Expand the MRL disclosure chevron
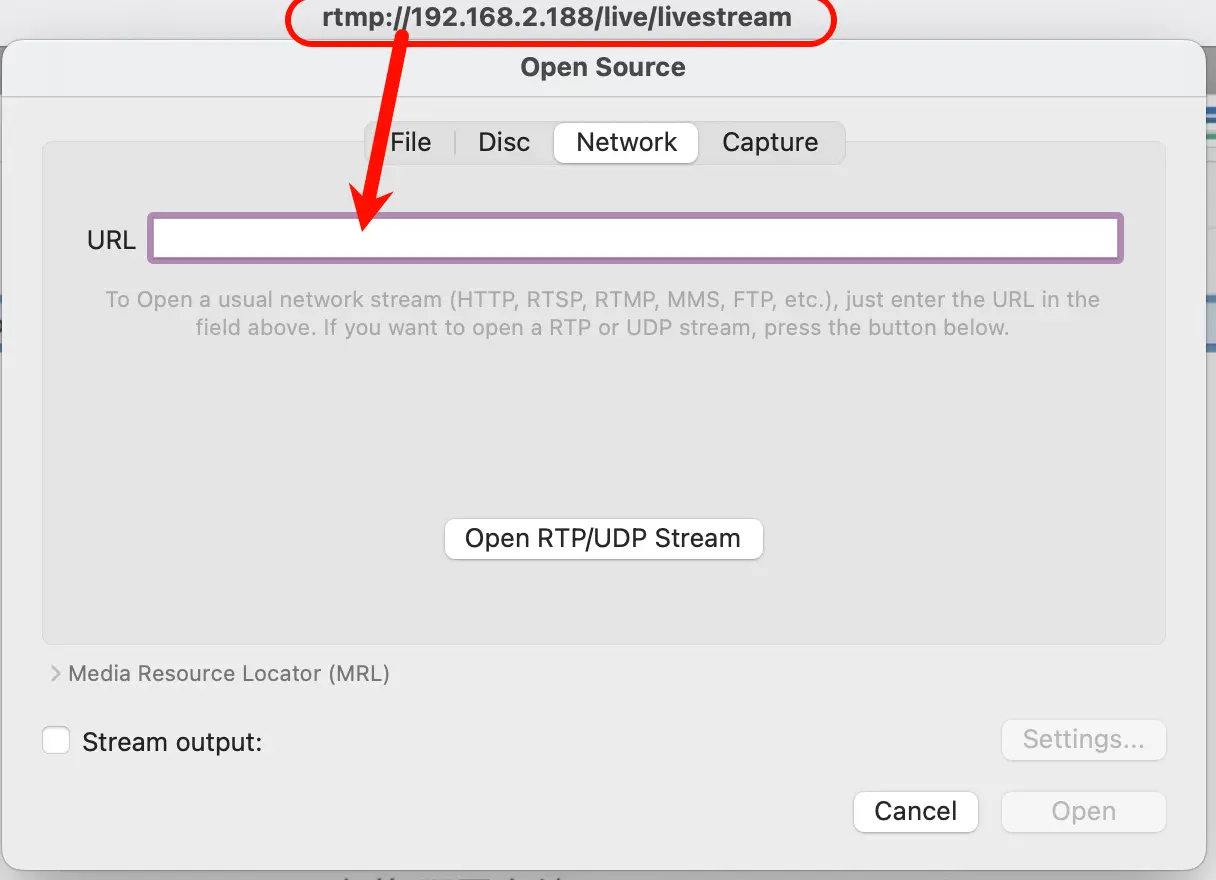This screenshot has height=880, width=1216. click(x=55, y=674)
